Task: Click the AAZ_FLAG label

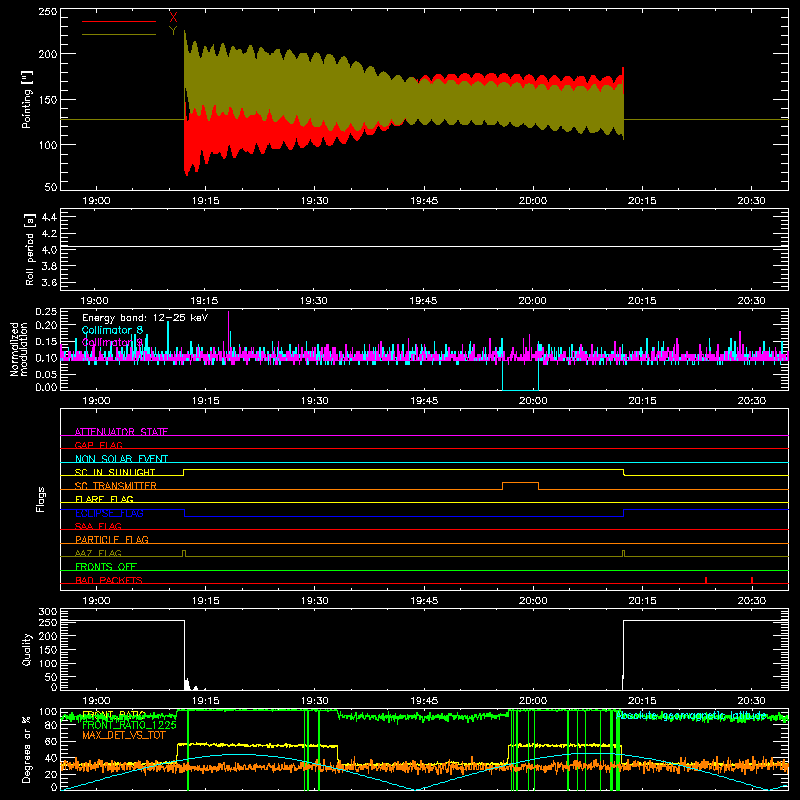Action: [x=98, y=553]
